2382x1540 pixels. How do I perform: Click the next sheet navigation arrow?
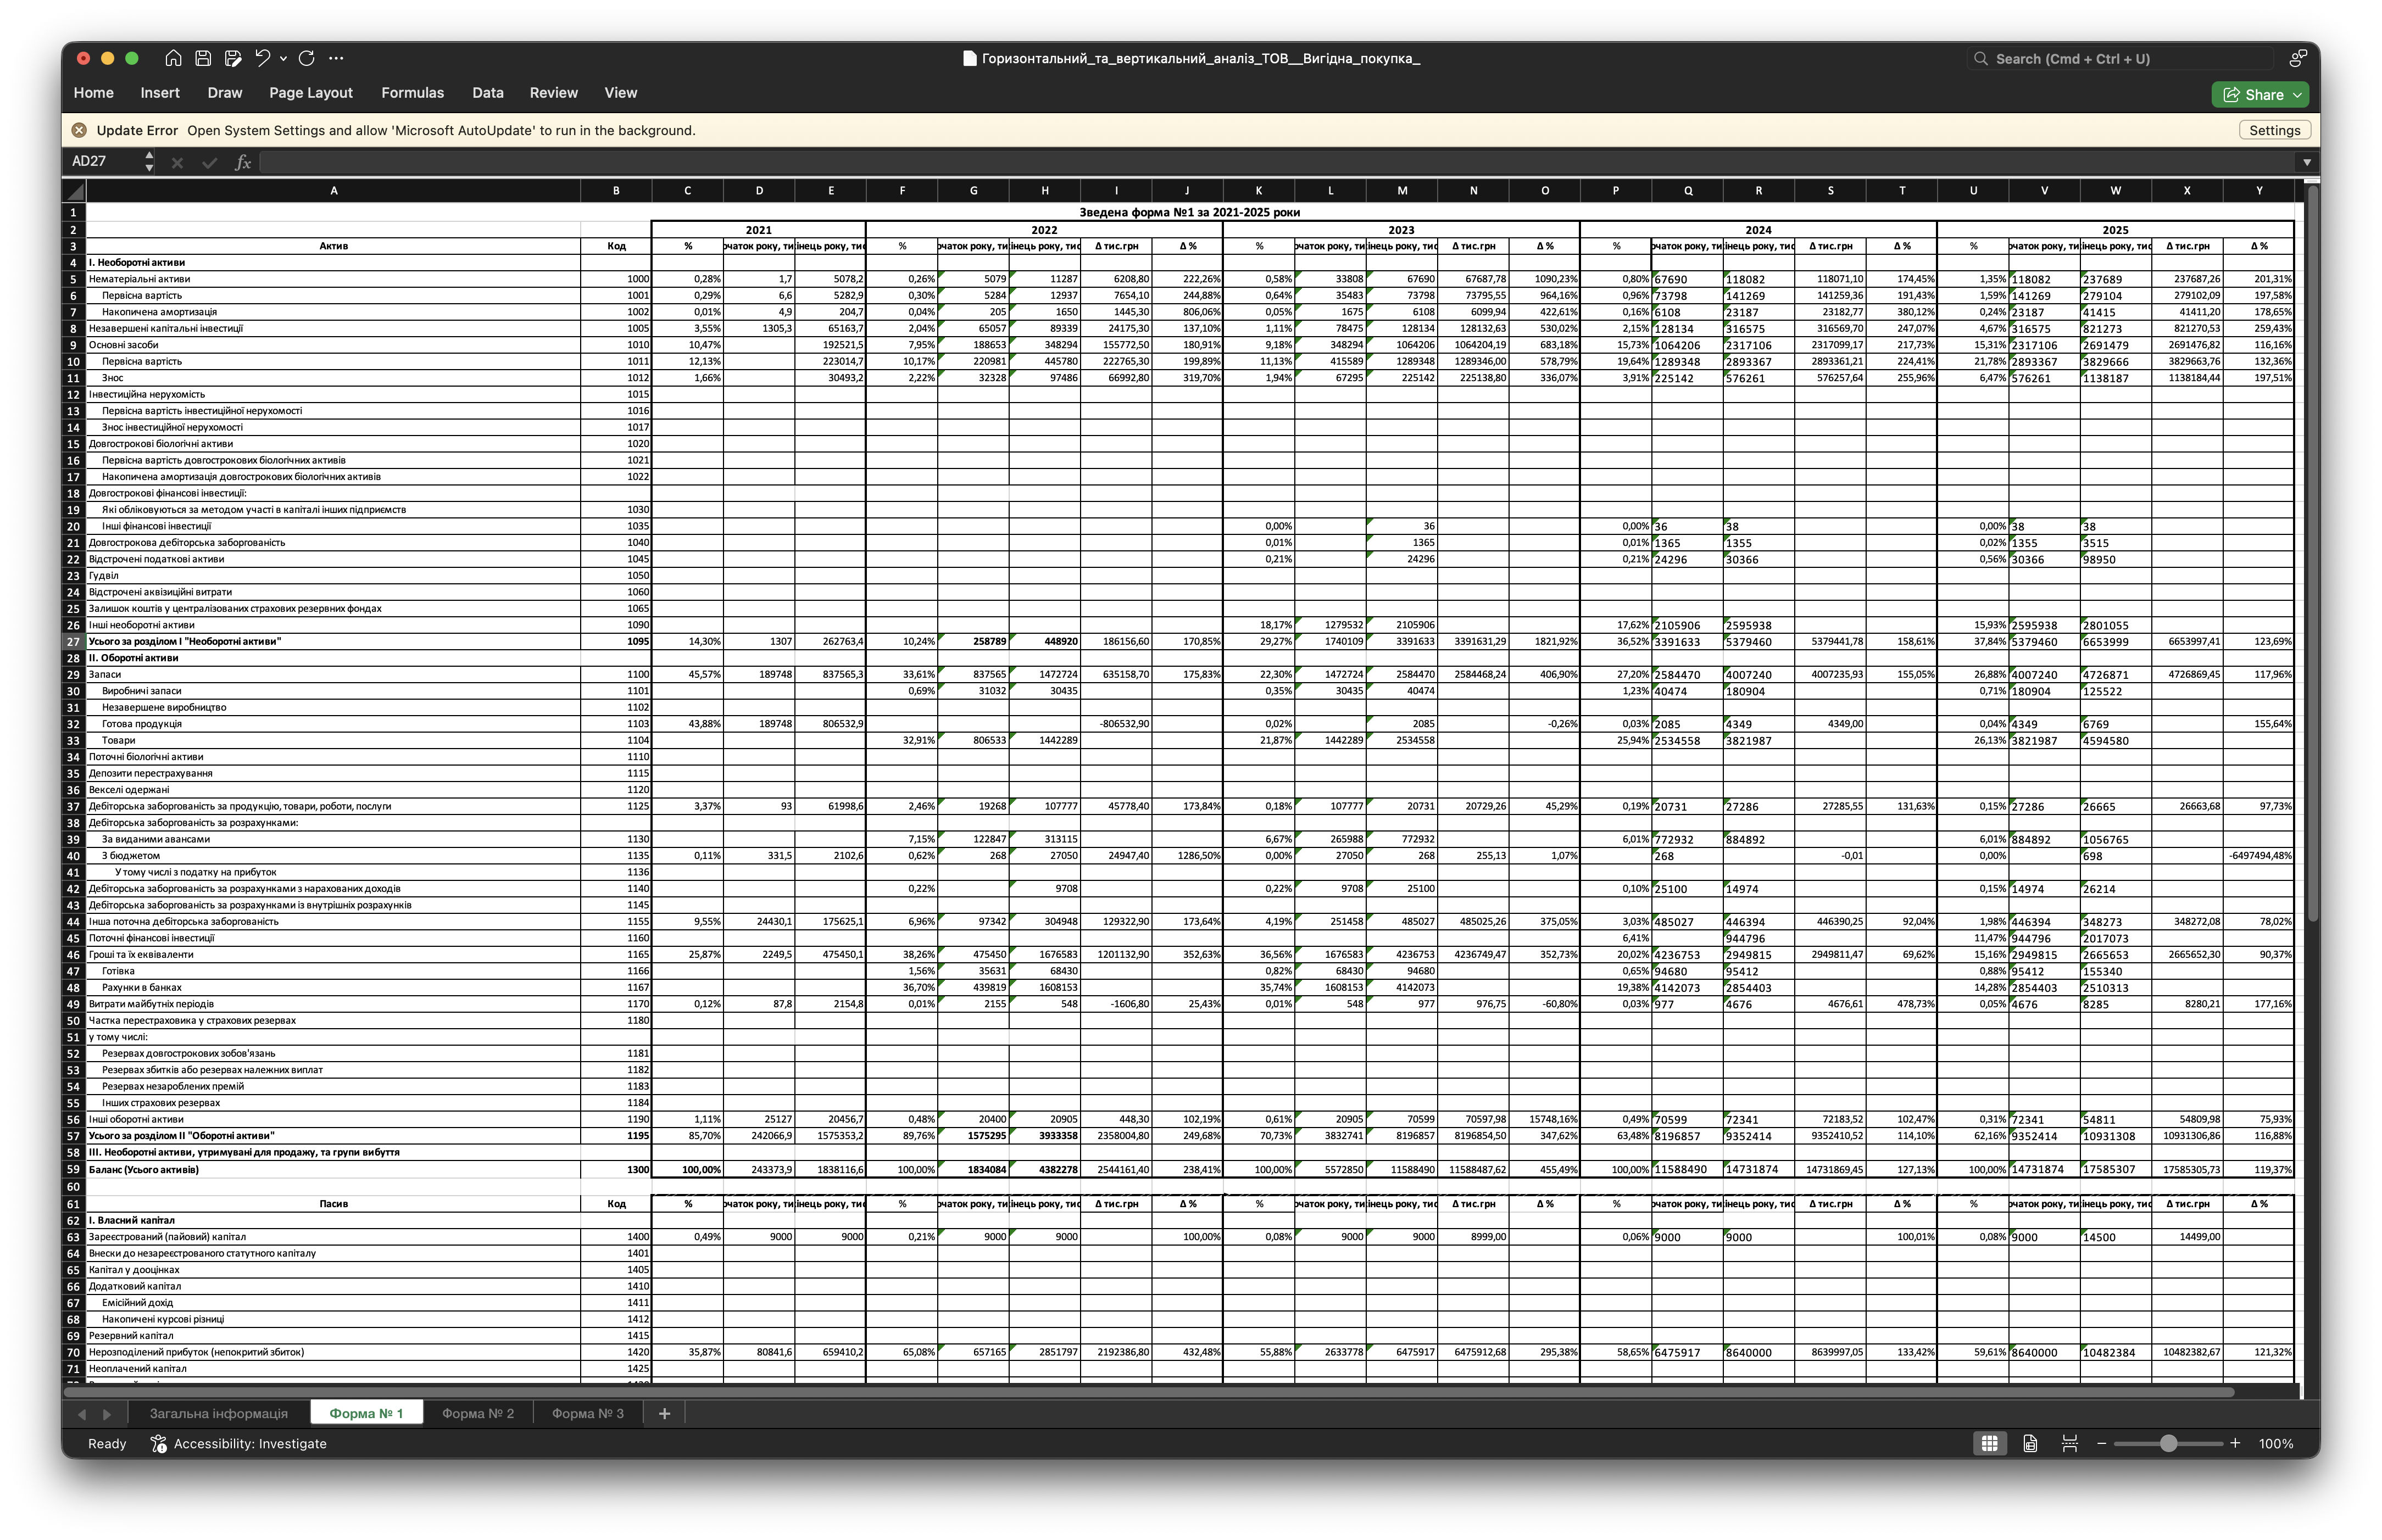(x=107, y=1414)
